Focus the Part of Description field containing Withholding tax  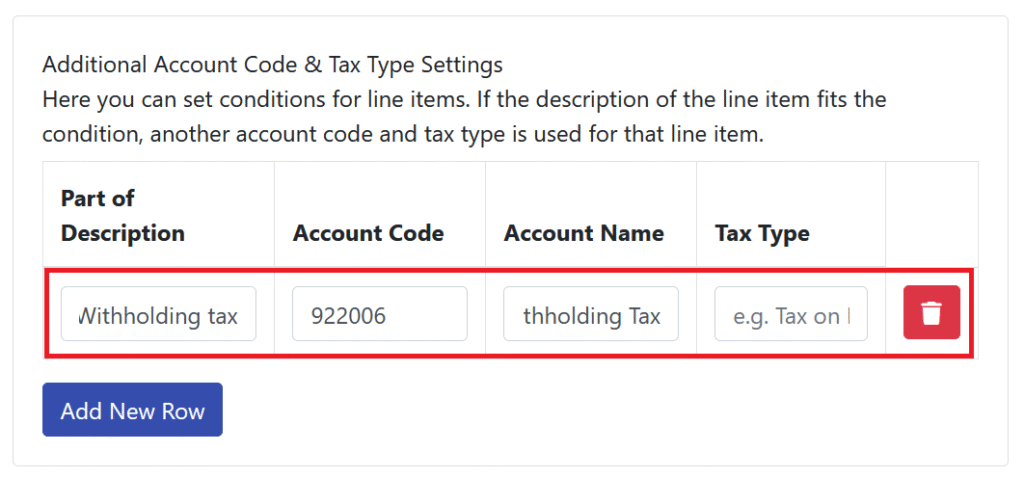coord(159,313)
